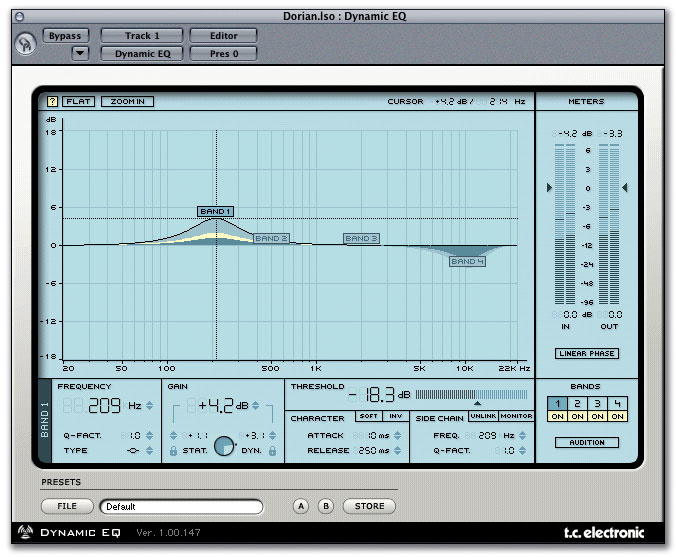Click the STORE preset button
This screenshot has width=676, height=557.
pyautogui.click(x=369, y=506)
